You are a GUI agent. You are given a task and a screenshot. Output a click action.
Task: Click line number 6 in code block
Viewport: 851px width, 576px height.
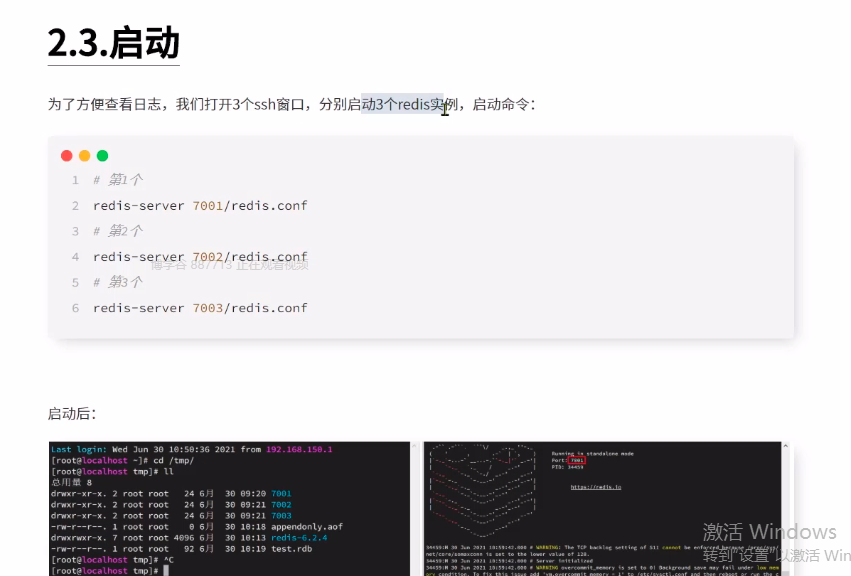point(75,308)
